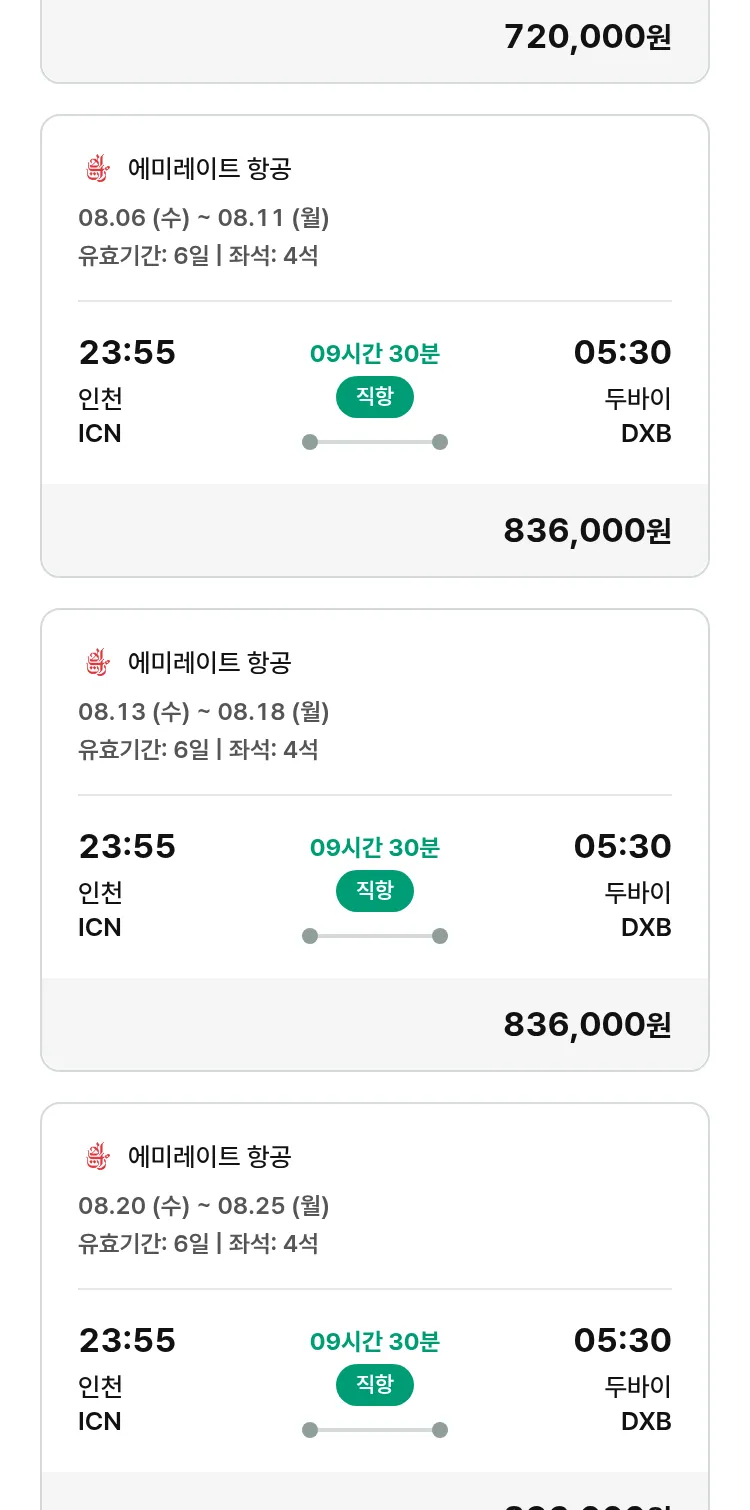
Task: Click 에미레이트 항공 name on 08.20 card
Action: click(x=209, y=1156)
